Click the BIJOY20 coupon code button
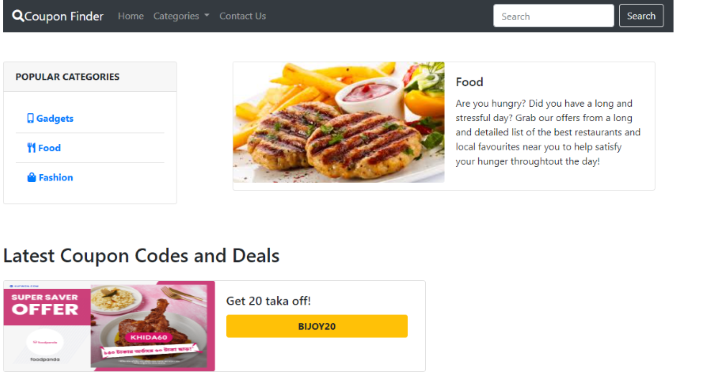The image size is (715, 380). pos(317,326)
